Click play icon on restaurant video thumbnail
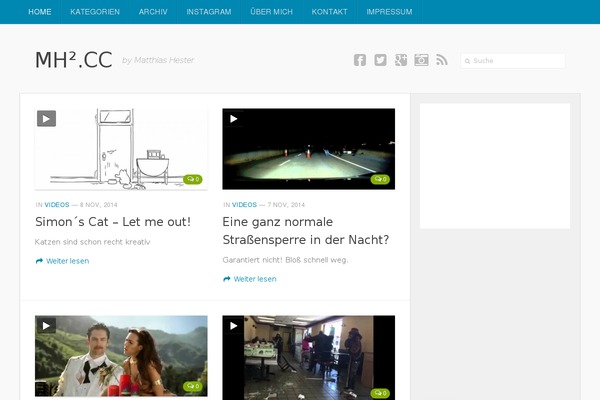The image size is (600, 400). click(x=233, y=326)
